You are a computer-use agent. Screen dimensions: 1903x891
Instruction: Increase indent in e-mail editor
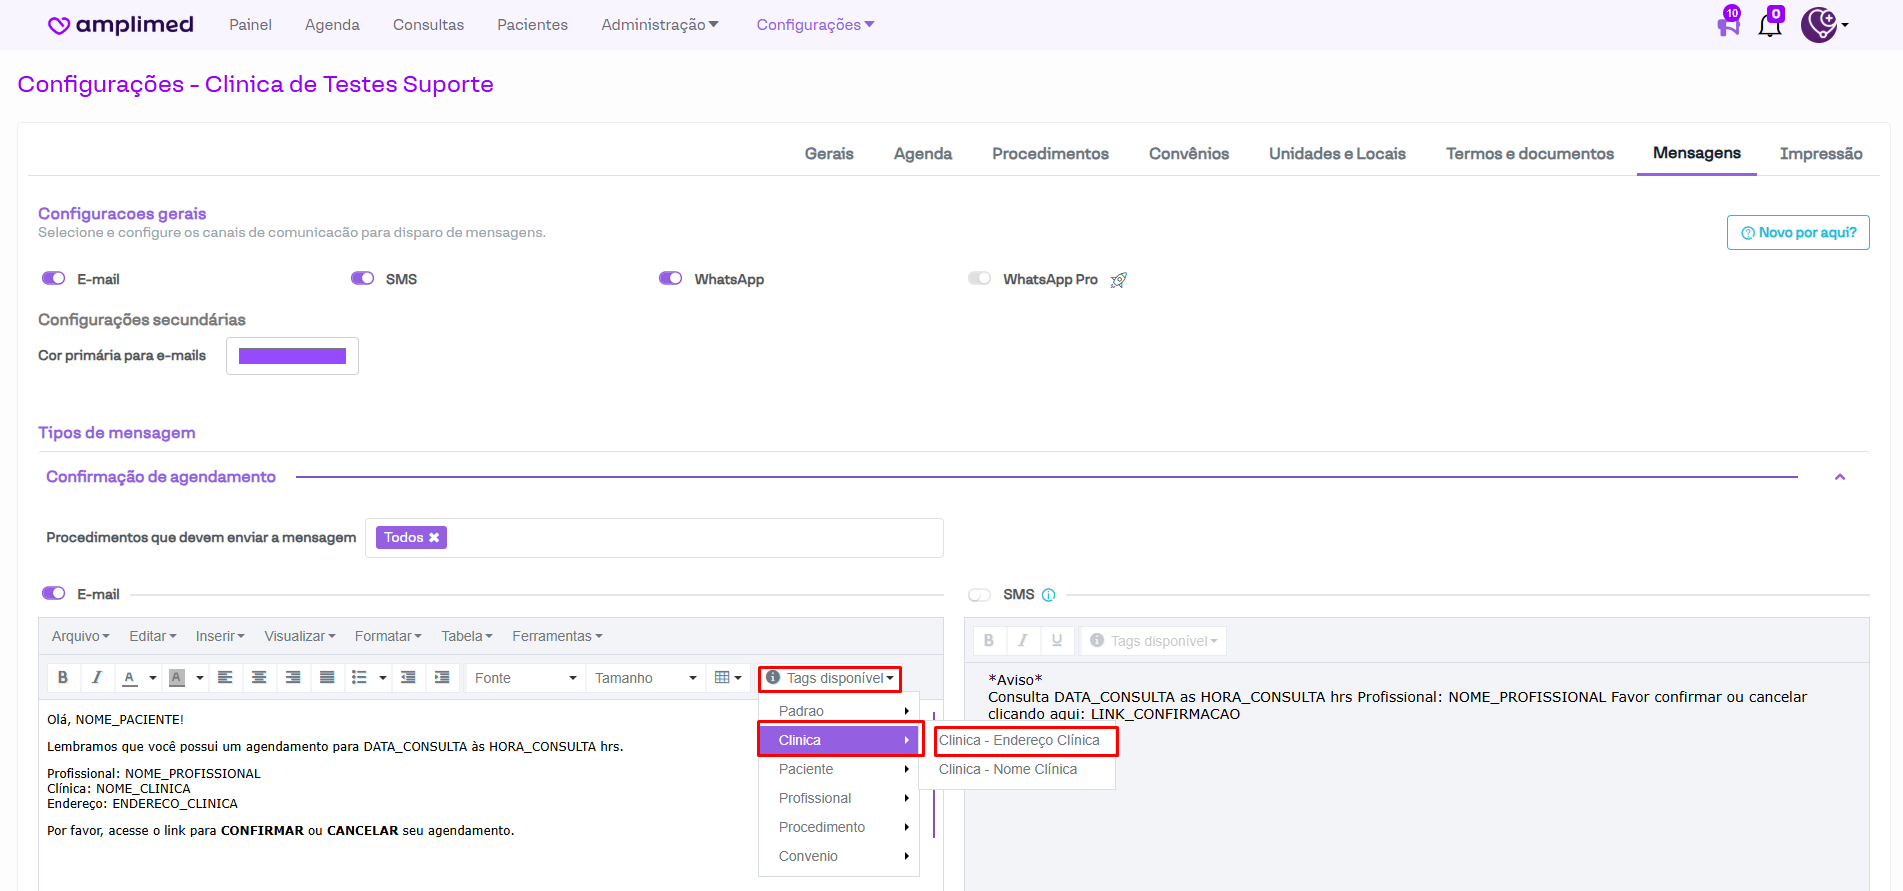pyautogui.click(x=442, y=678)
